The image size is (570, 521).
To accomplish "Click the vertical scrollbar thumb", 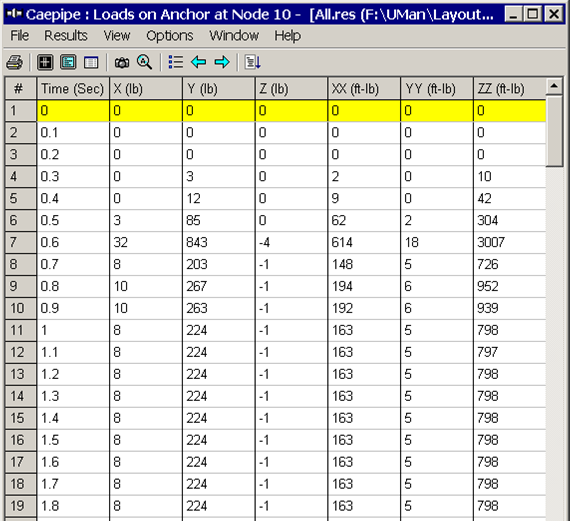I will point(554,131).
